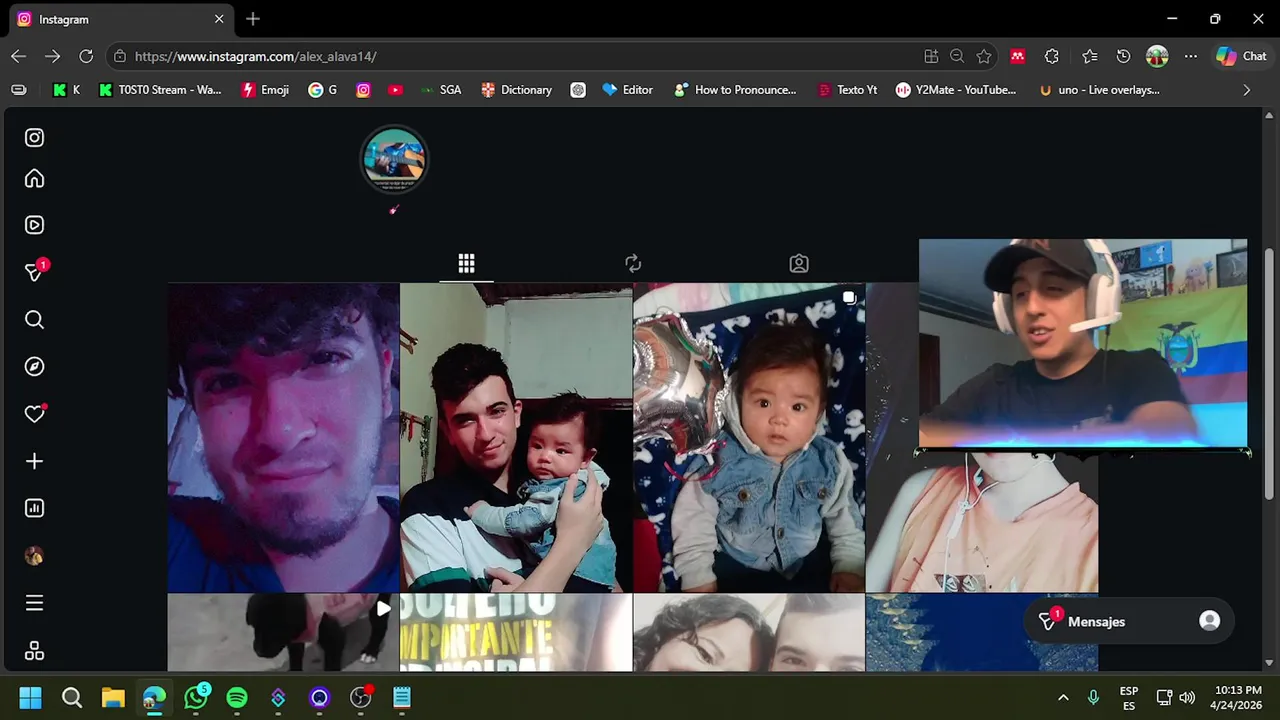Open the uno Live overlays bookmark
This screenshot has width=1280, height=720.
pyautogui.click(x=1099, y=90)
